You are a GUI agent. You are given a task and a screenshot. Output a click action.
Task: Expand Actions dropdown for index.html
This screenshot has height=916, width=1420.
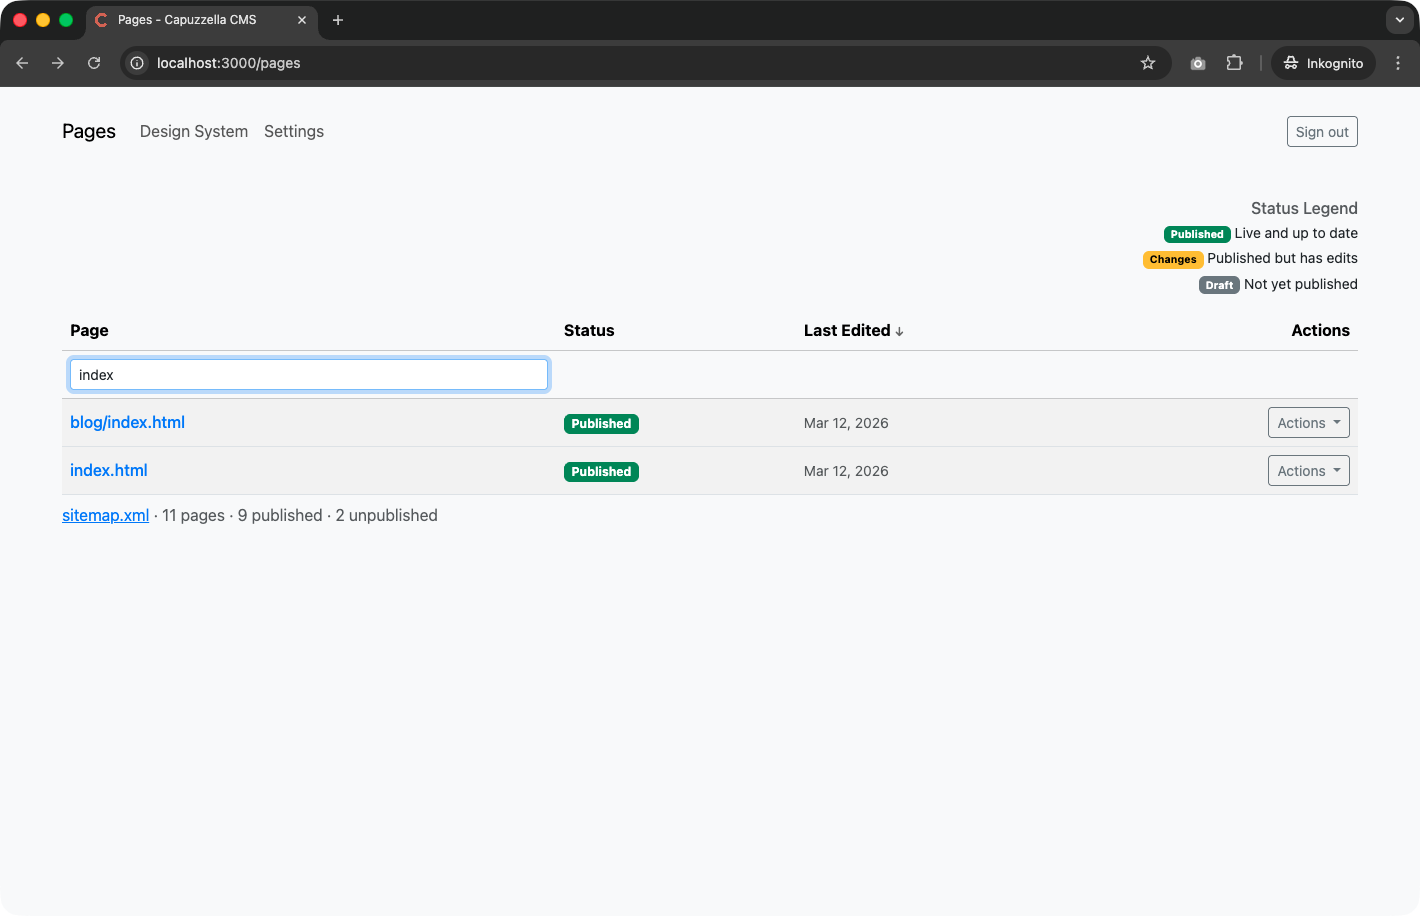pos(1308,471)
